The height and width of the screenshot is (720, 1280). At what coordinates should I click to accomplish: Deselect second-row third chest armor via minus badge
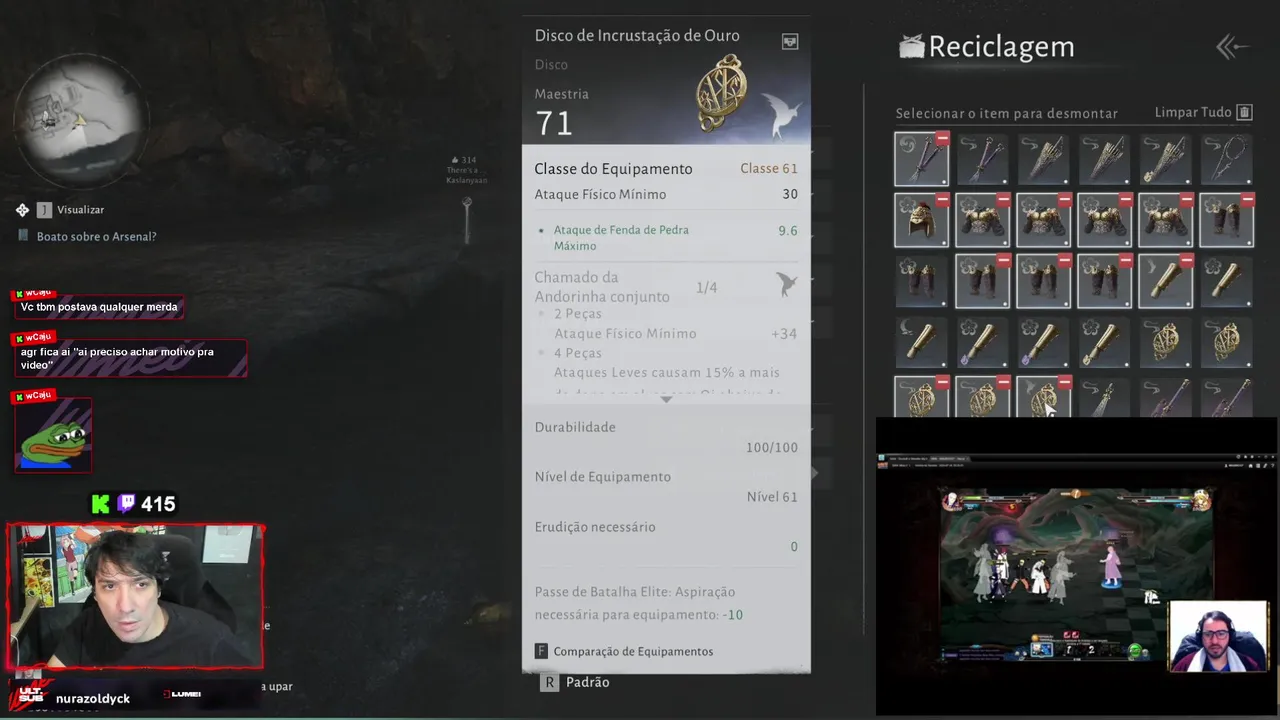pos(1064,200)
